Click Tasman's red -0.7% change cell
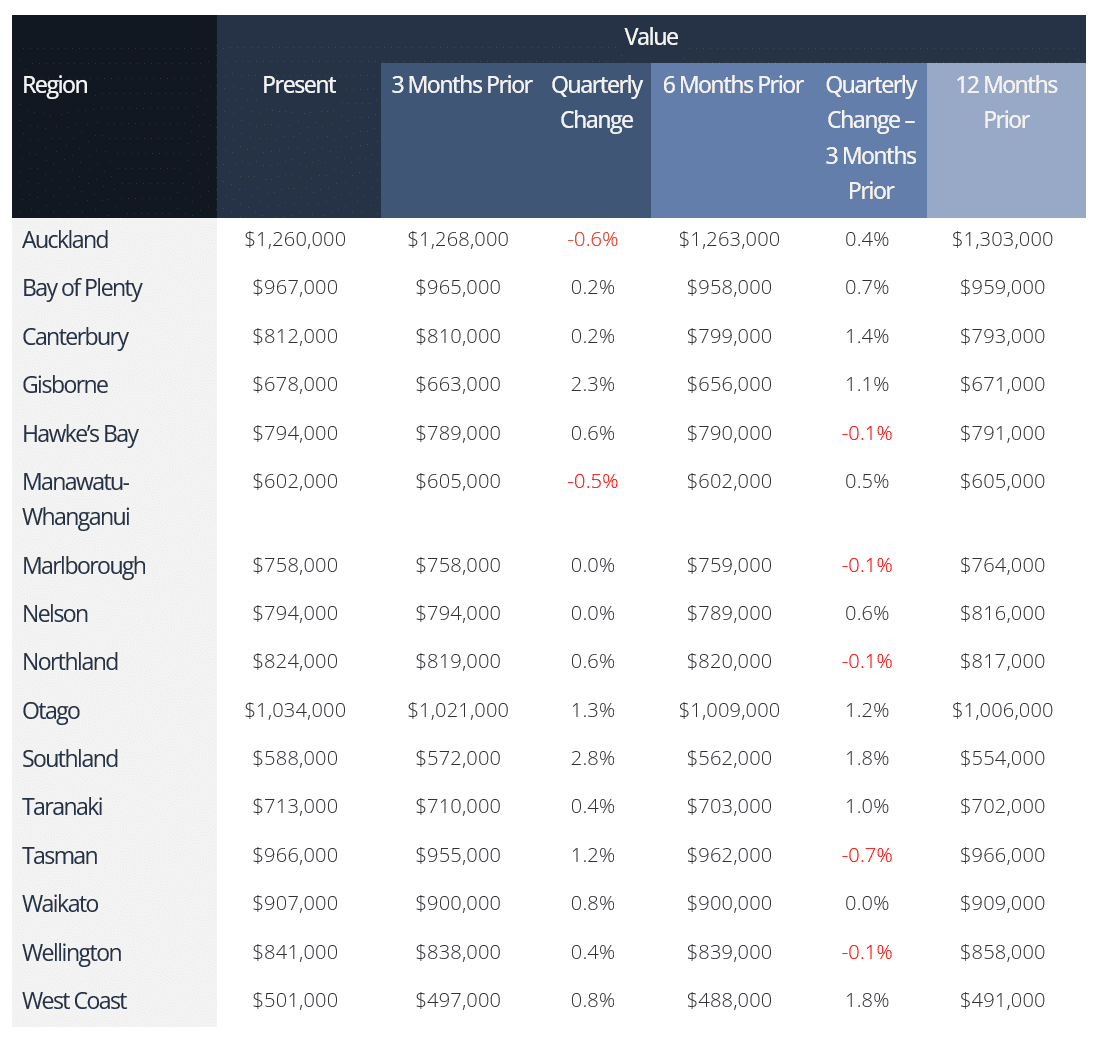Screen dimensions: 1103x1047 (x=866, y=856)
